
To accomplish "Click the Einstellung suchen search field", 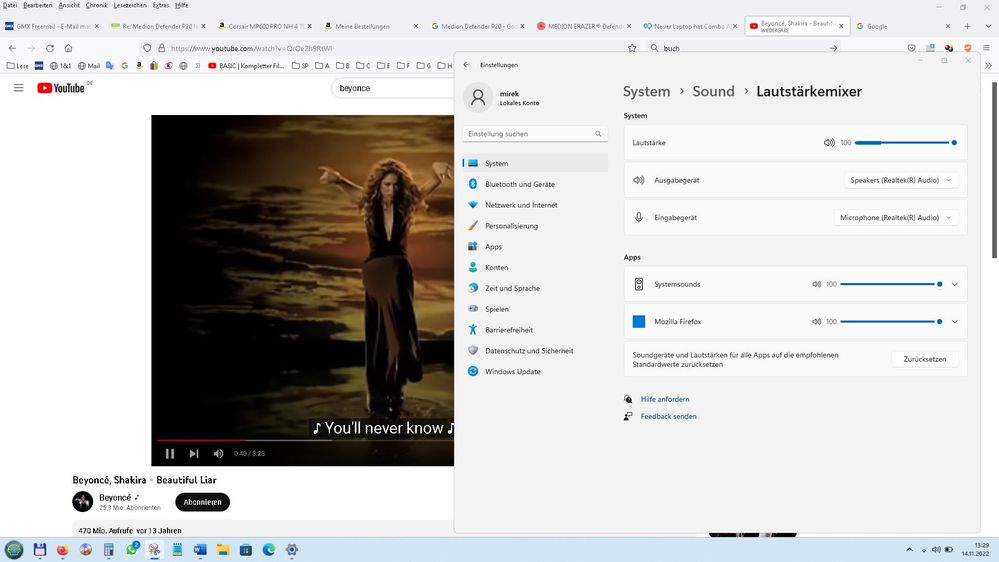I will (530, 134).
